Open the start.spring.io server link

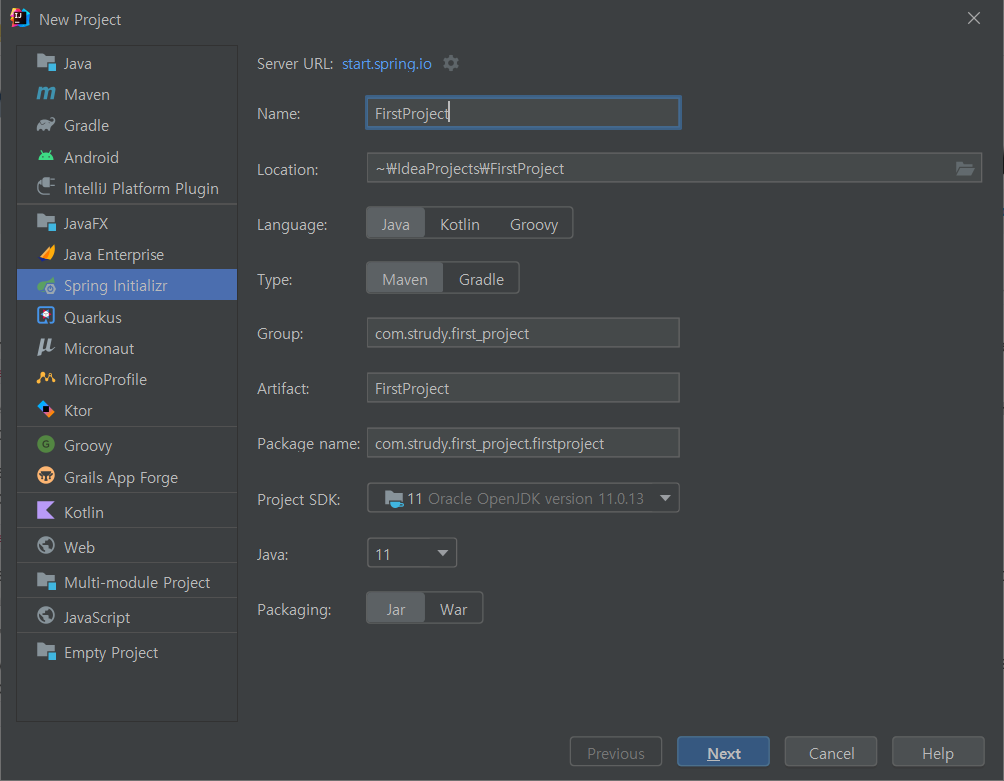pyautogui.click(x=387, y=64)
